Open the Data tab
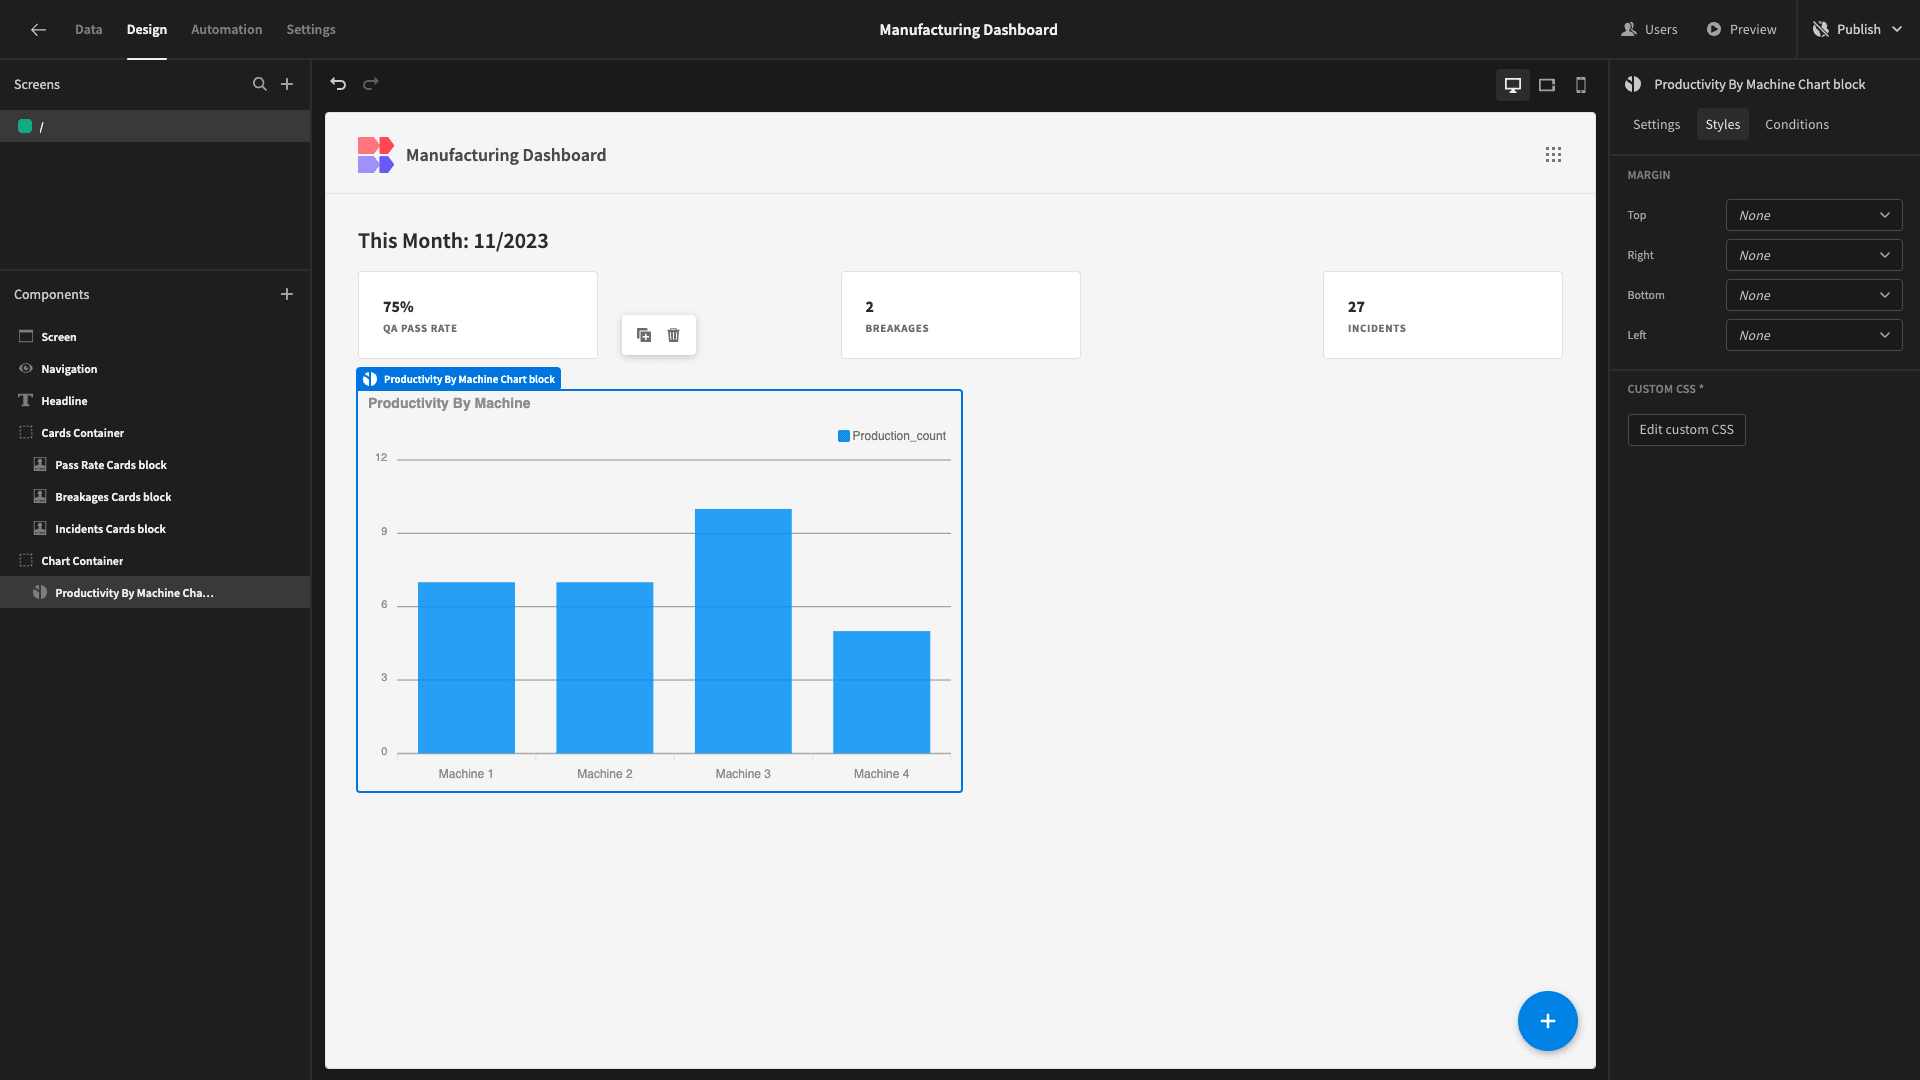 (x=88, y=30)
